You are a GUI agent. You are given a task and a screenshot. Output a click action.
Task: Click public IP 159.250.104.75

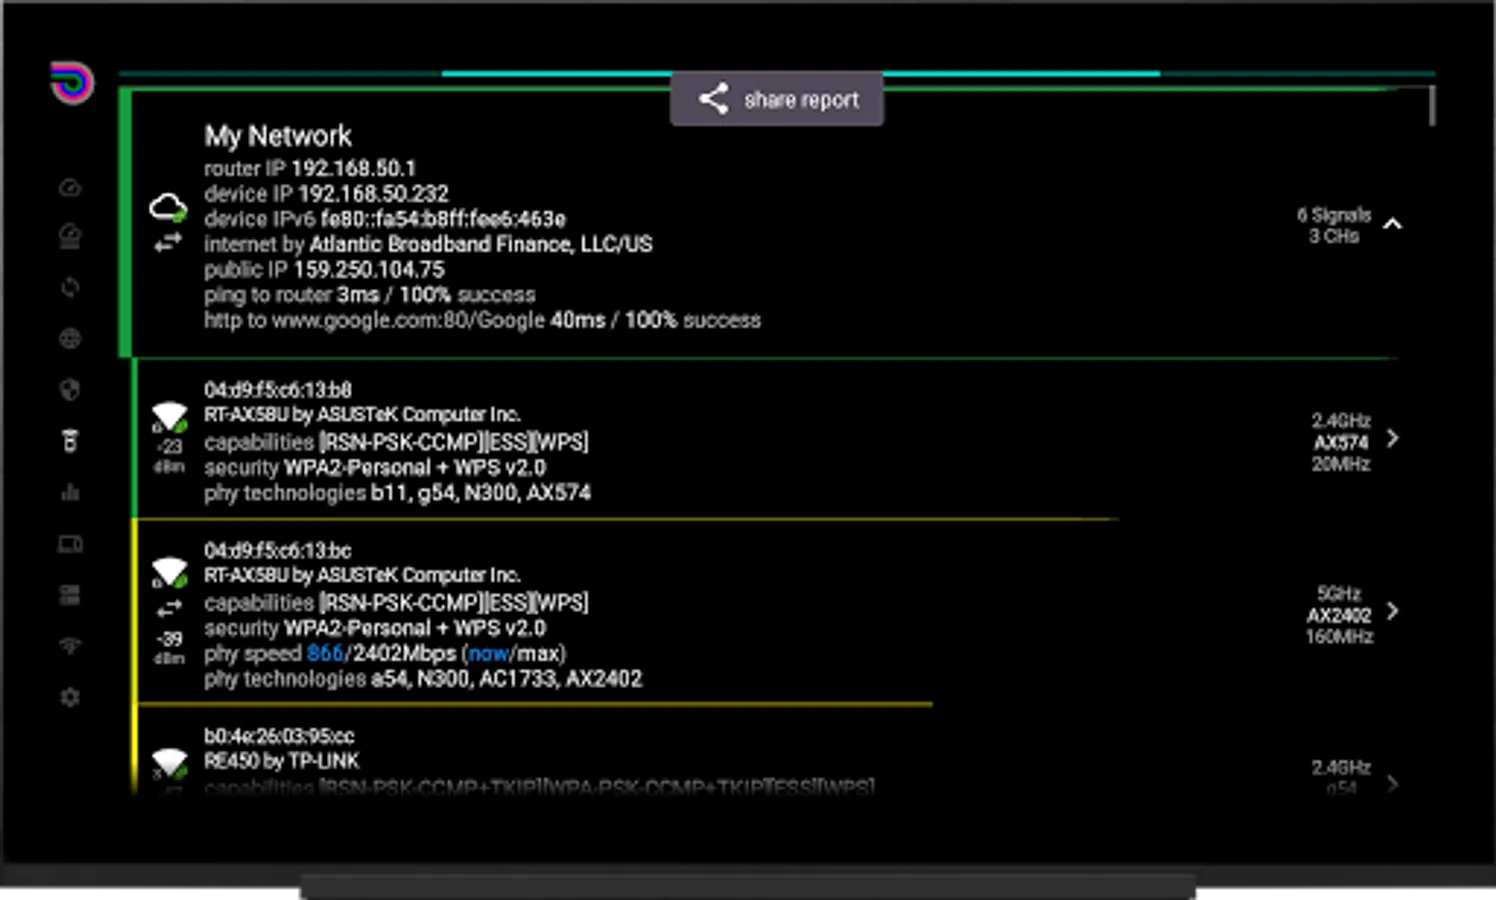[x=324, y=269]
